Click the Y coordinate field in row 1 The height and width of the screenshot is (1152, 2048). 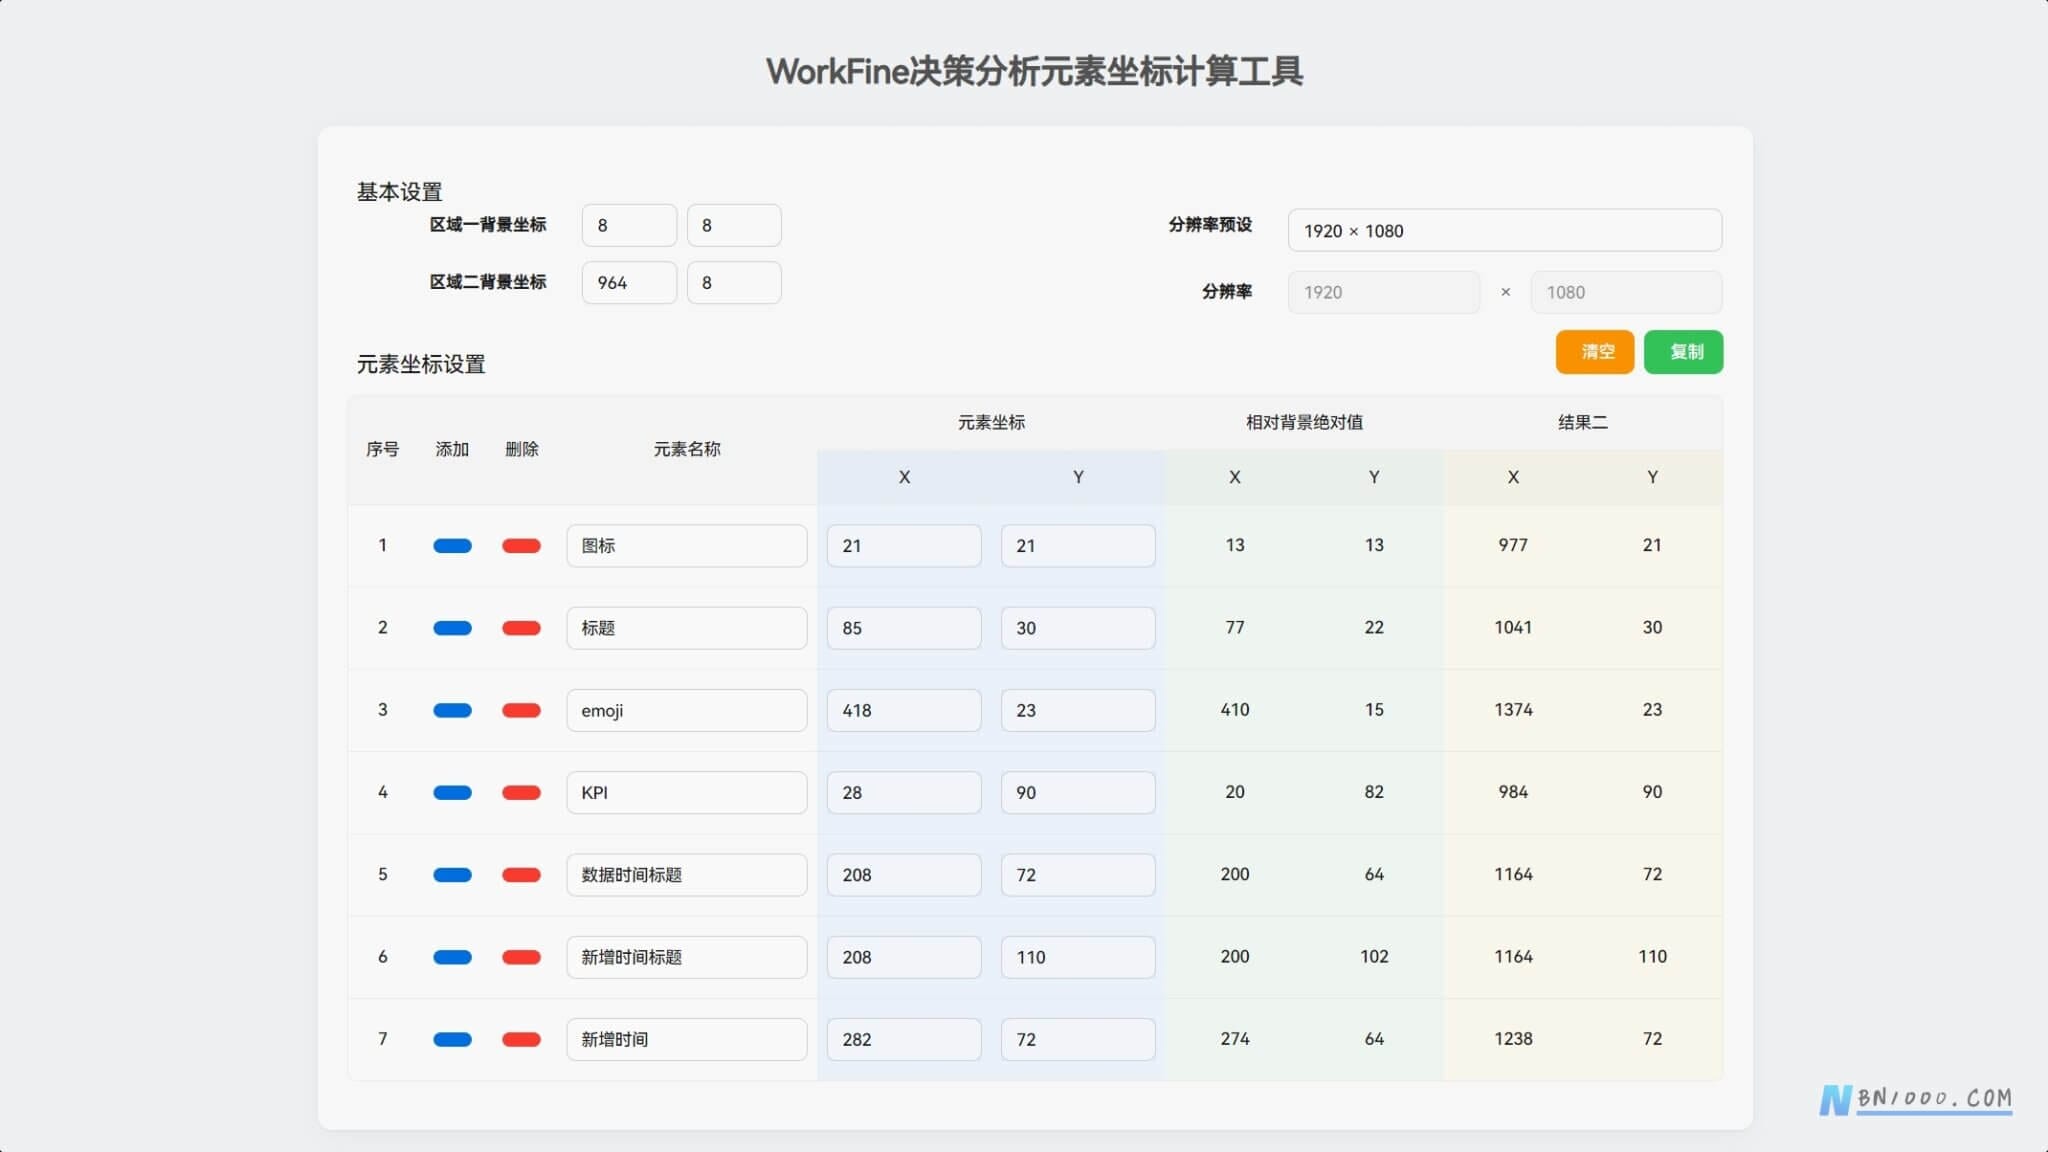coord(1078,546)
